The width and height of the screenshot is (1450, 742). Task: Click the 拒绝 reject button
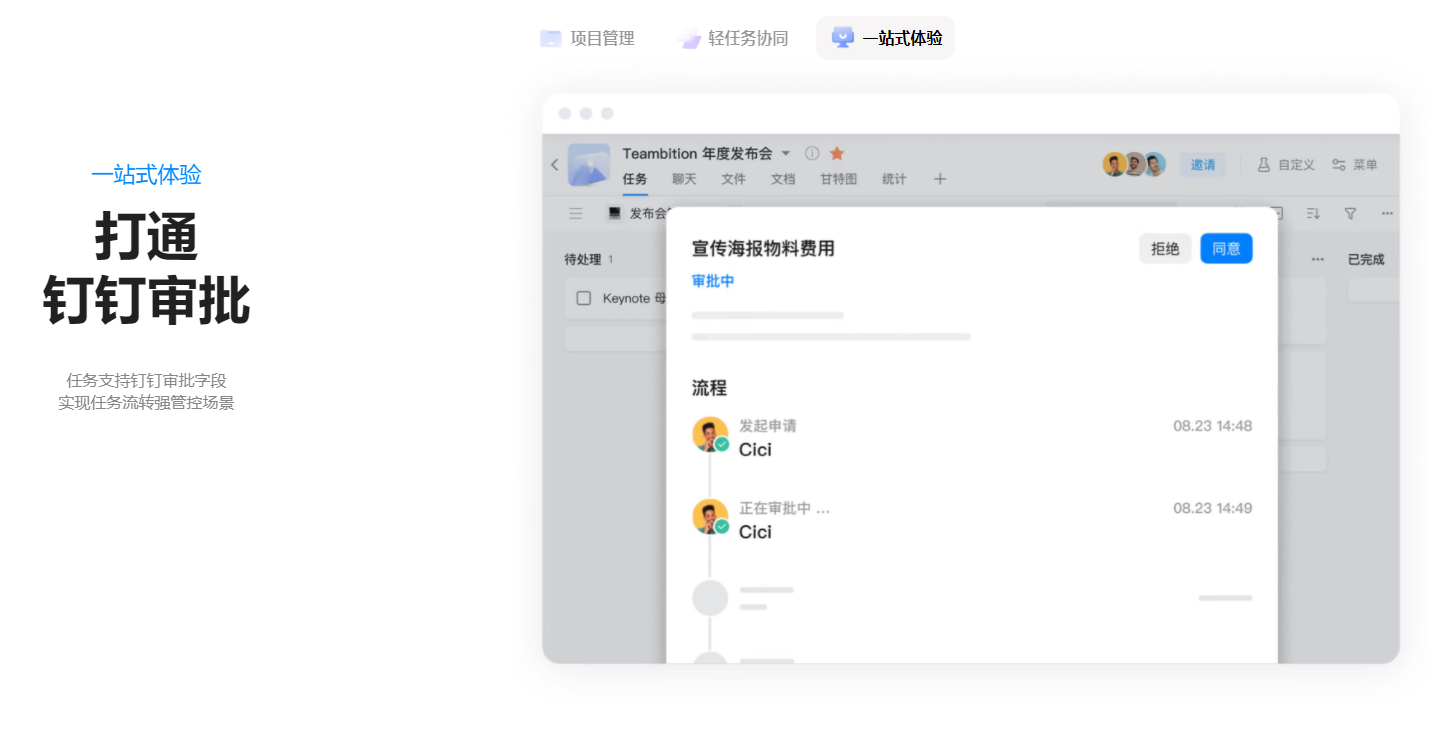1165,249
